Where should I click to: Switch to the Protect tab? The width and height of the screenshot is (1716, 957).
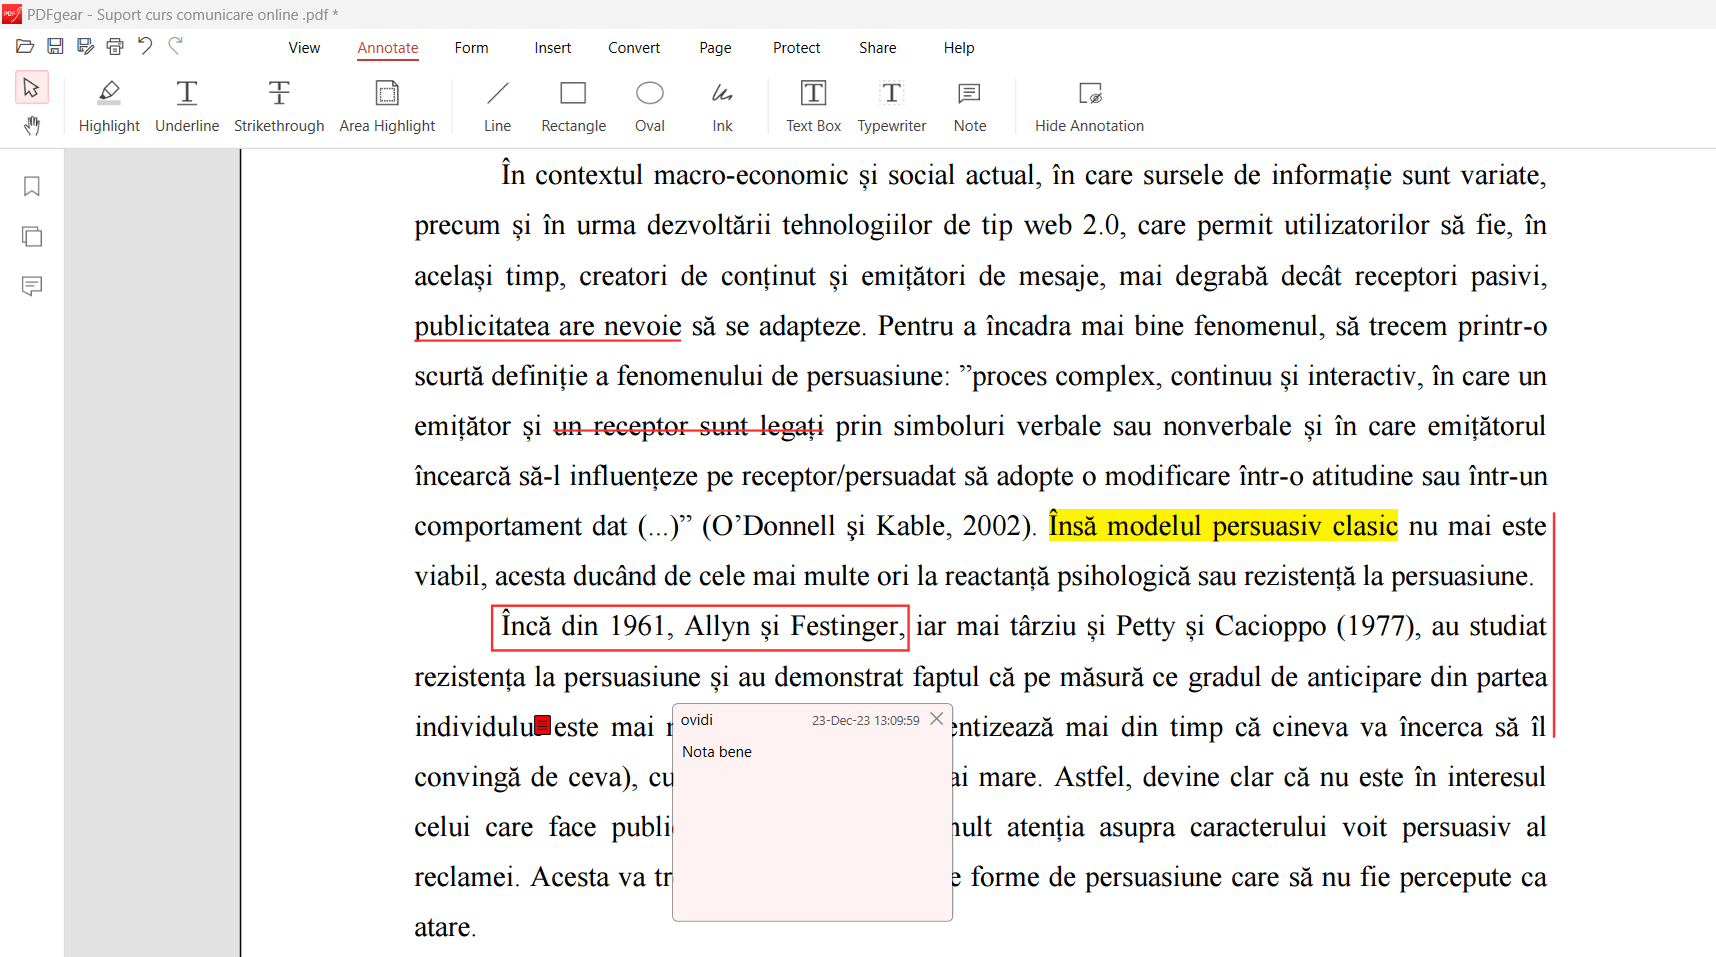[x=796, y=47]
